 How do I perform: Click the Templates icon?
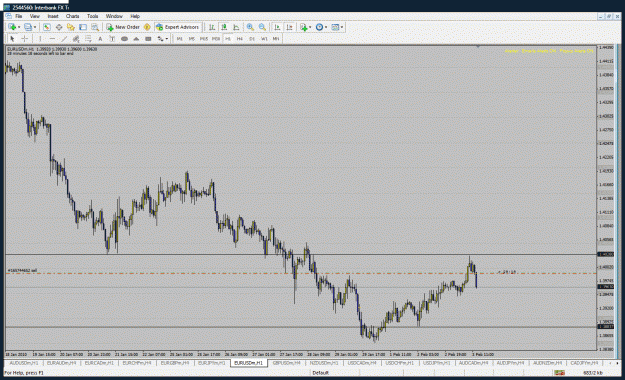[335, 27]
